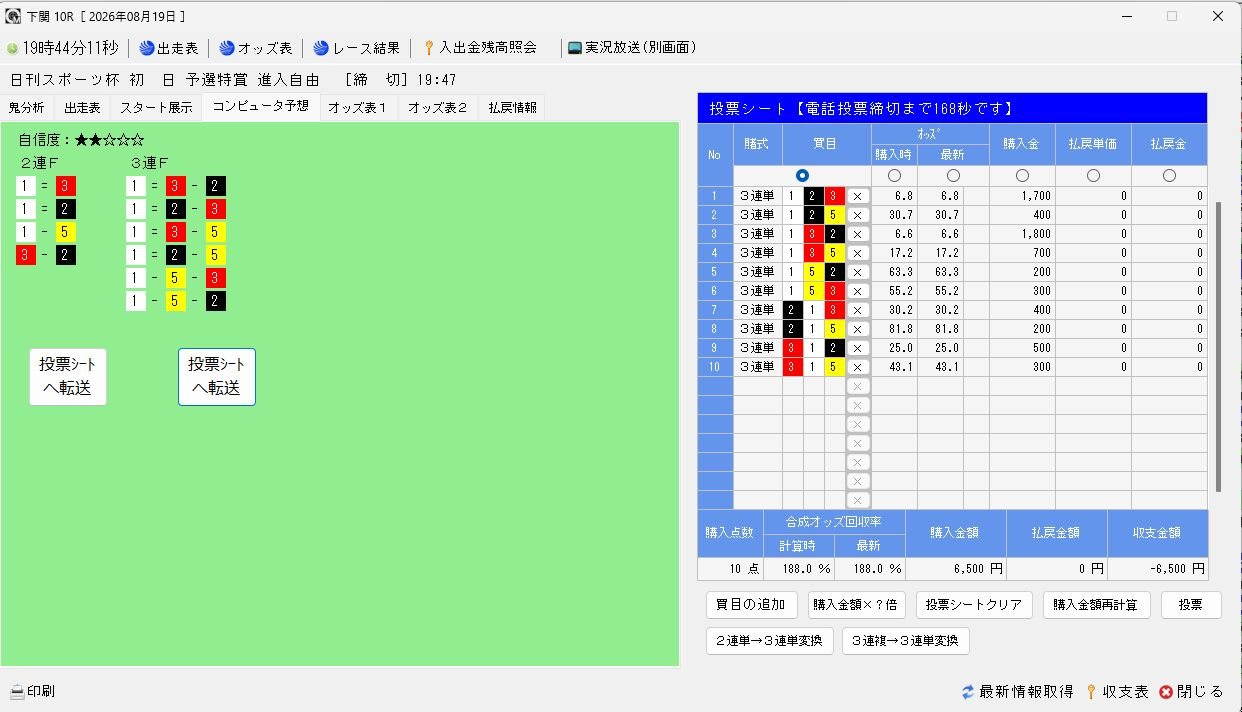Select the 払戻単価 sort radio button
The width and height of the screenshot is (1242, 712).
1093,176
